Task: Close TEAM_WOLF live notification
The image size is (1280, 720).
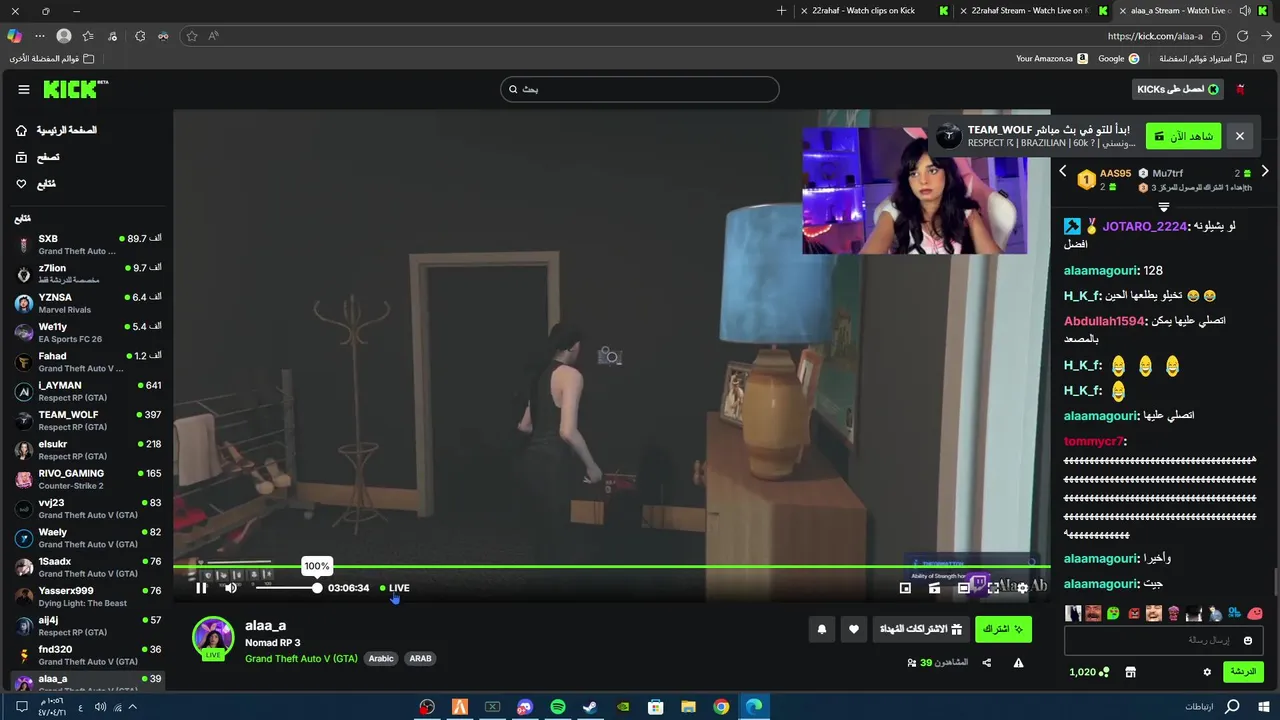Action: (1239, 136)
